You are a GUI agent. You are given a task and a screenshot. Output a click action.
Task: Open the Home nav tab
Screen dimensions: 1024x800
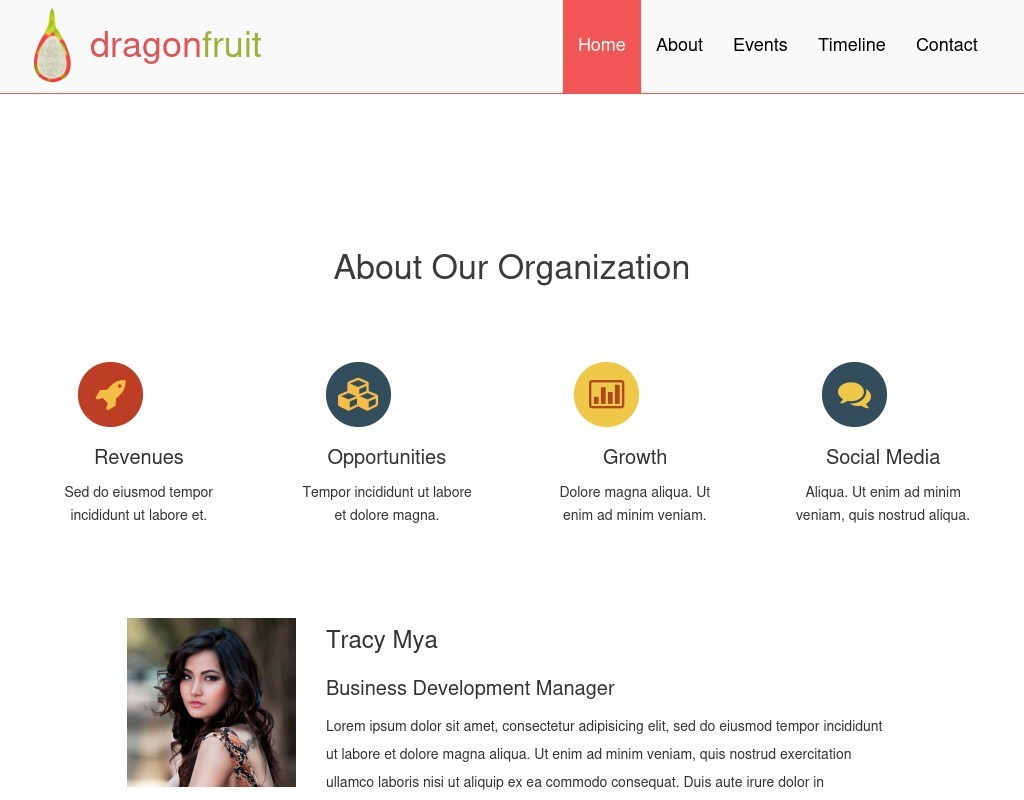point(601,46)
